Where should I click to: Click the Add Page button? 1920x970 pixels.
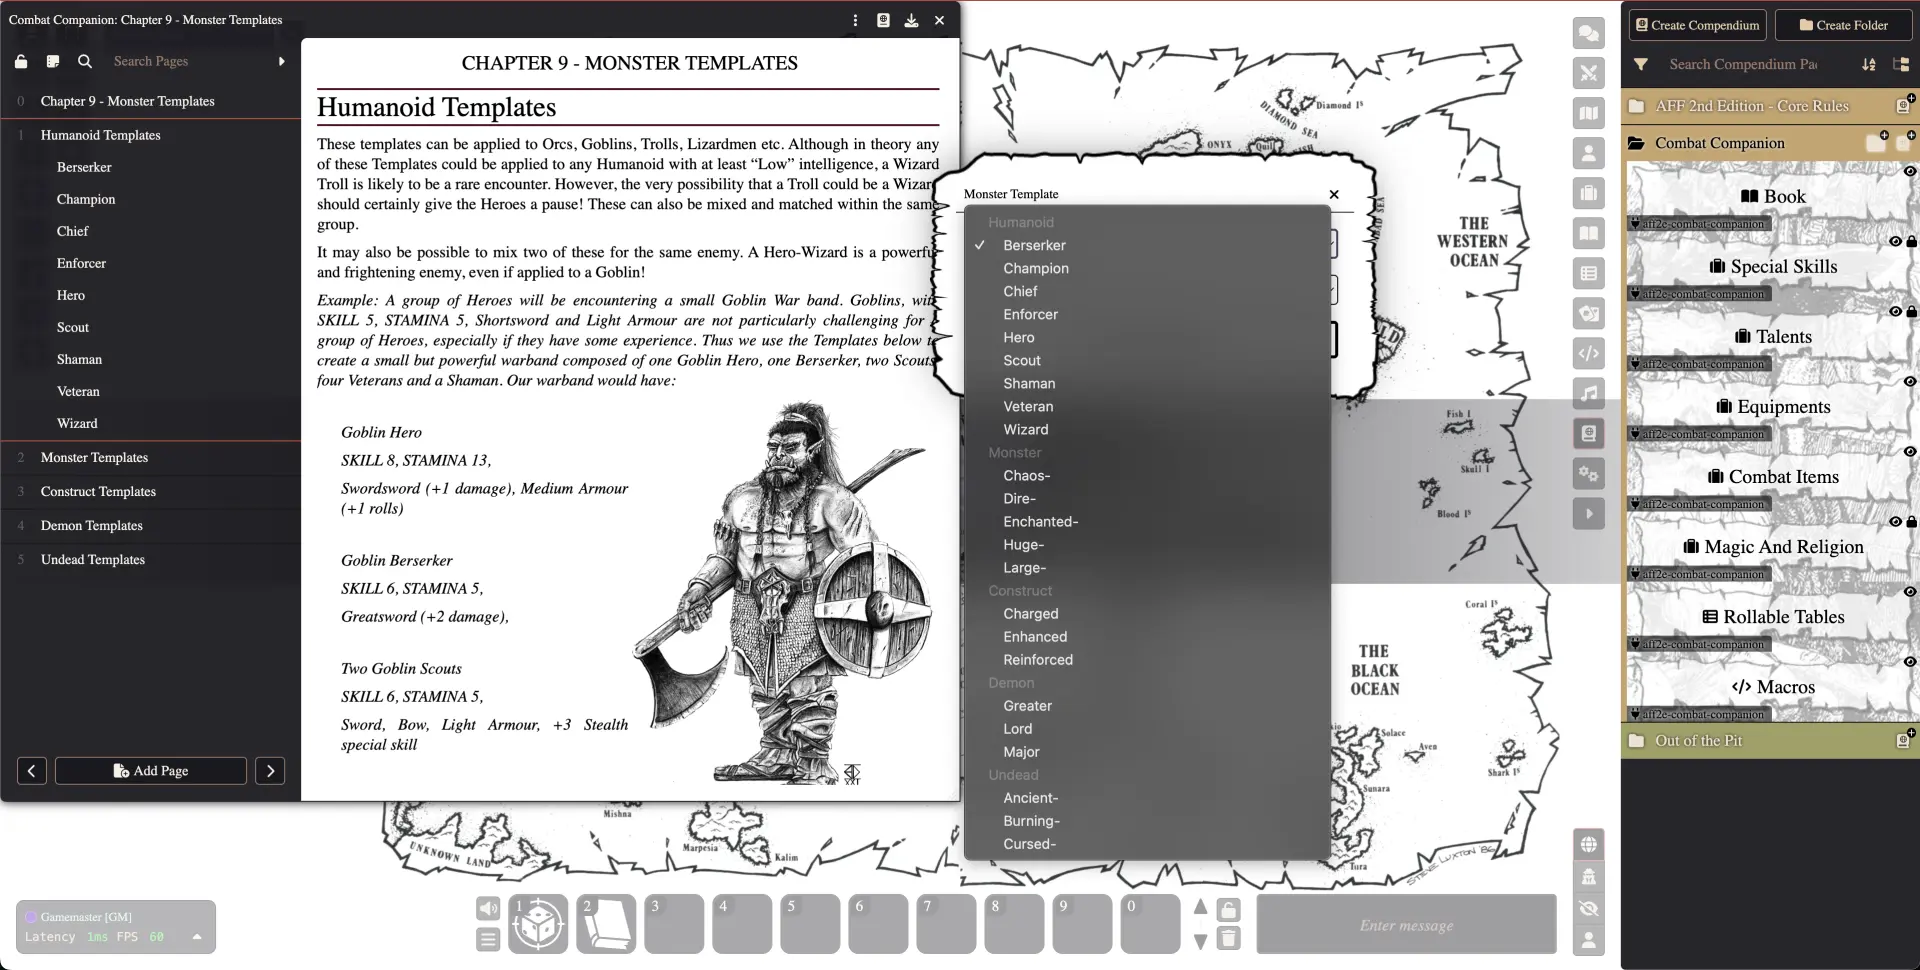[x=151, y=771]
